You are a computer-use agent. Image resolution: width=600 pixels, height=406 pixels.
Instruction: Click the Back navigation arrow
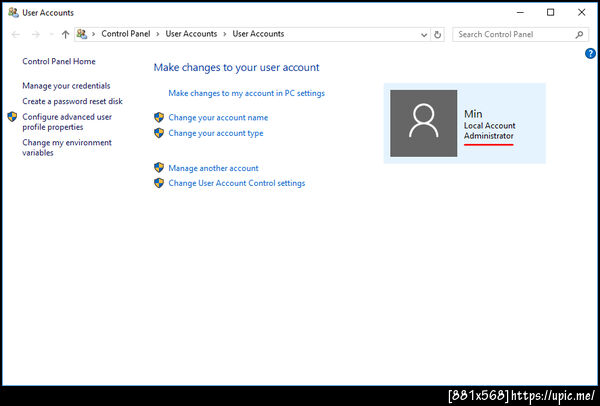click(x=16, y=34)
